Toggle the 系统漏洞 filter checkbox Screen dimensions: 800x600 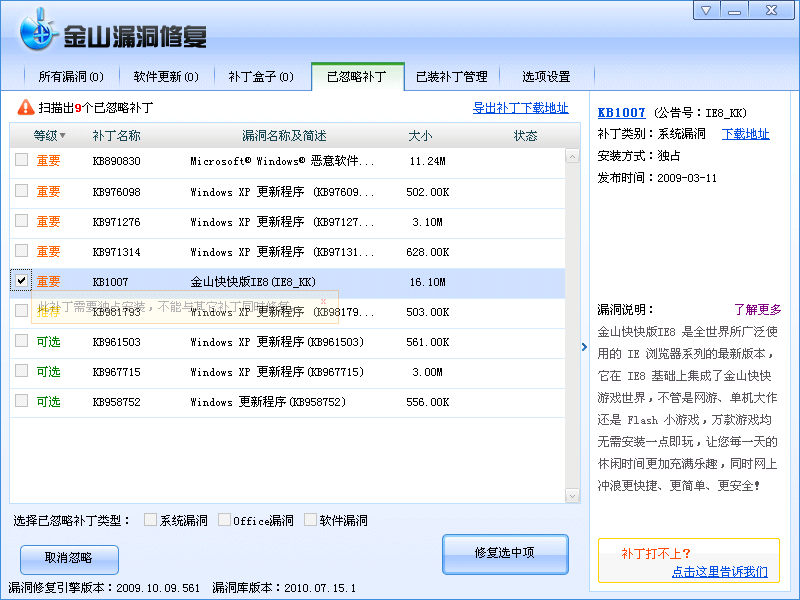point(150,519)
